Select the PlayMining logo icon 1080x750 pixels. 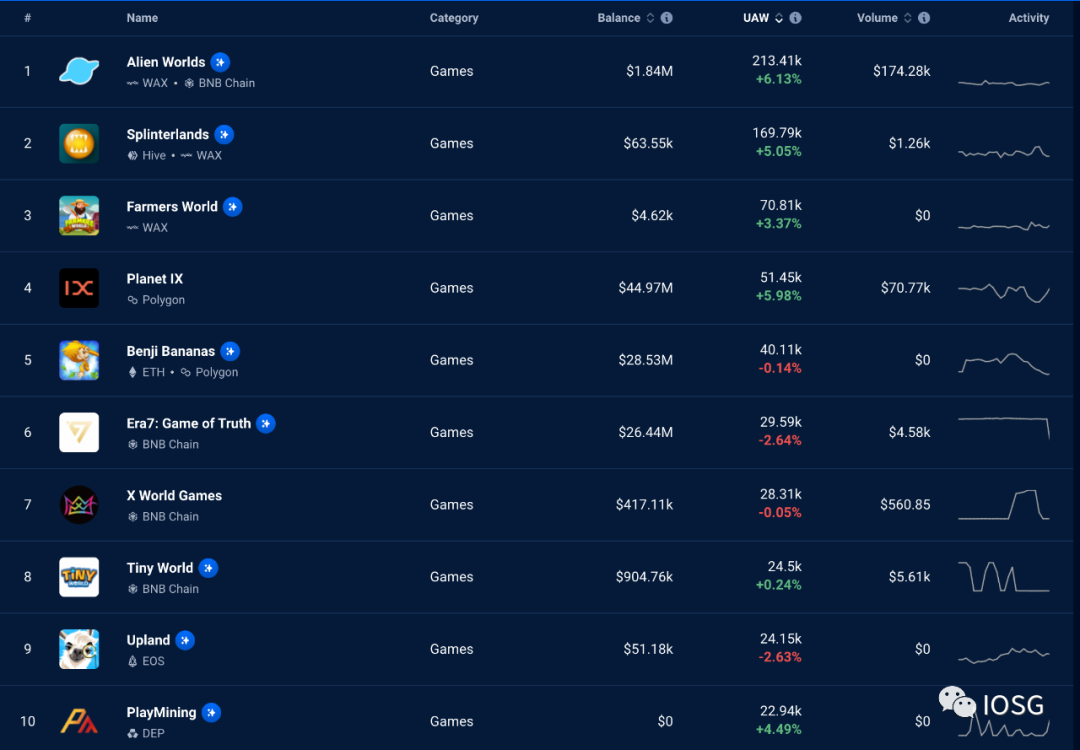79,721
